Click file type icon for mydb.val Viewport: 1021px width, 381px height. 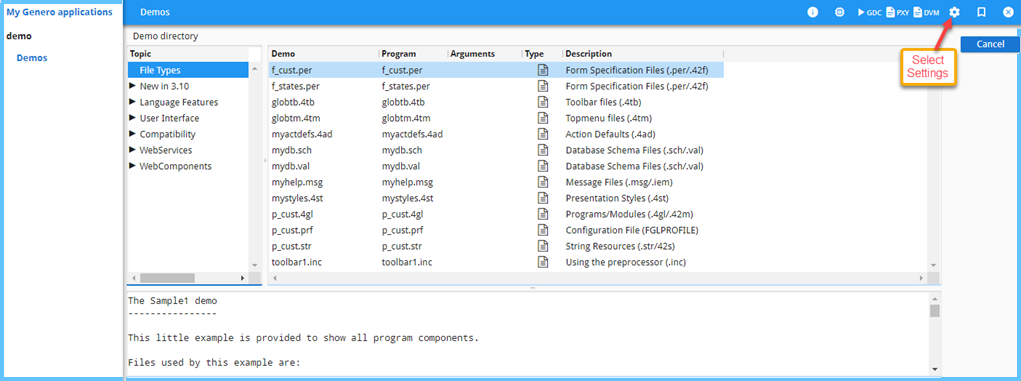point(542,166)
